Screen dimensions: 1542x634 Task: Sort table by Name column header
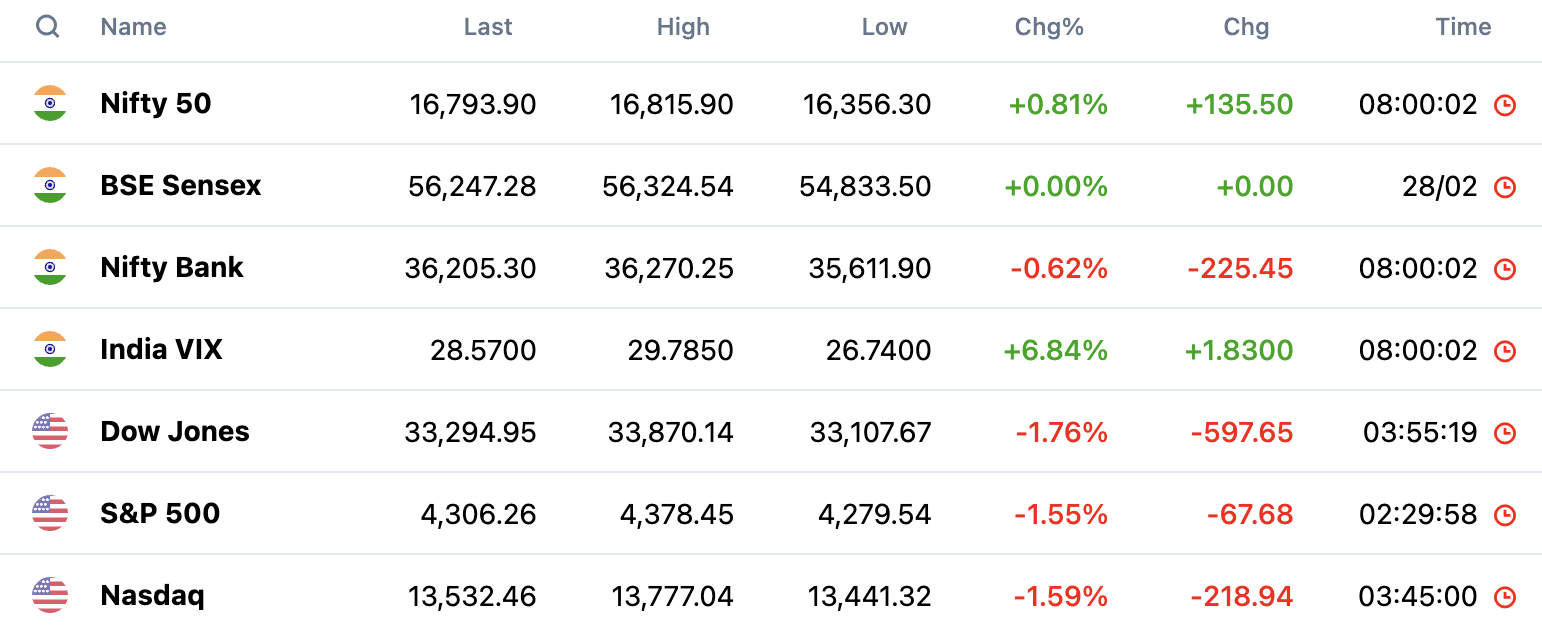[x=133, y=27]
